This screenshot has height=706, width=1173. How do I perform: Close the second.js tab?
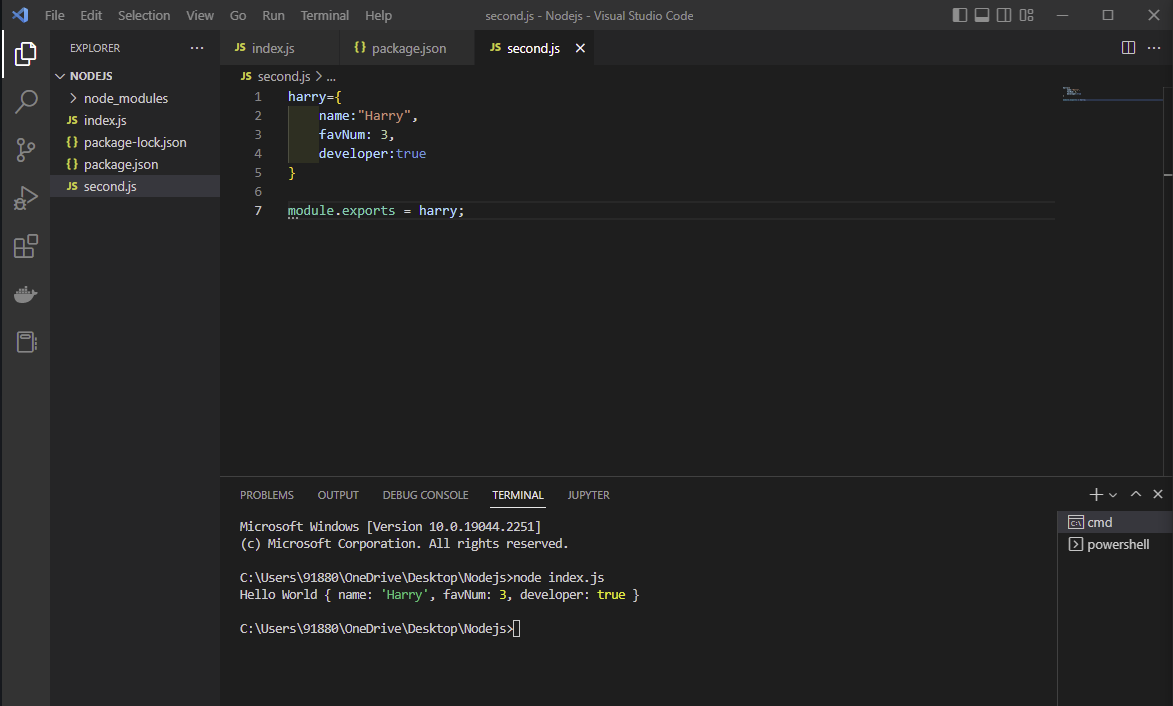(580, 48)
